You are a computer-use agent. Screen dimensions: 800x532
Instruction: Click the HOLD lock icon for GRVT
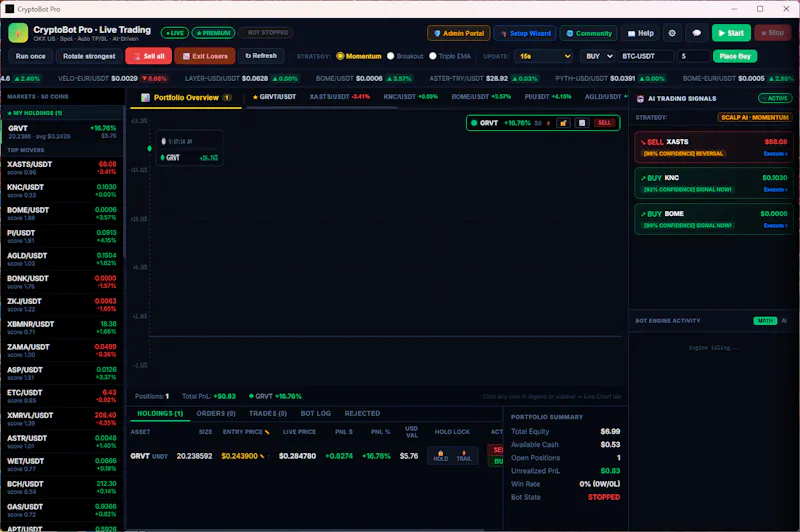point(441,455)
